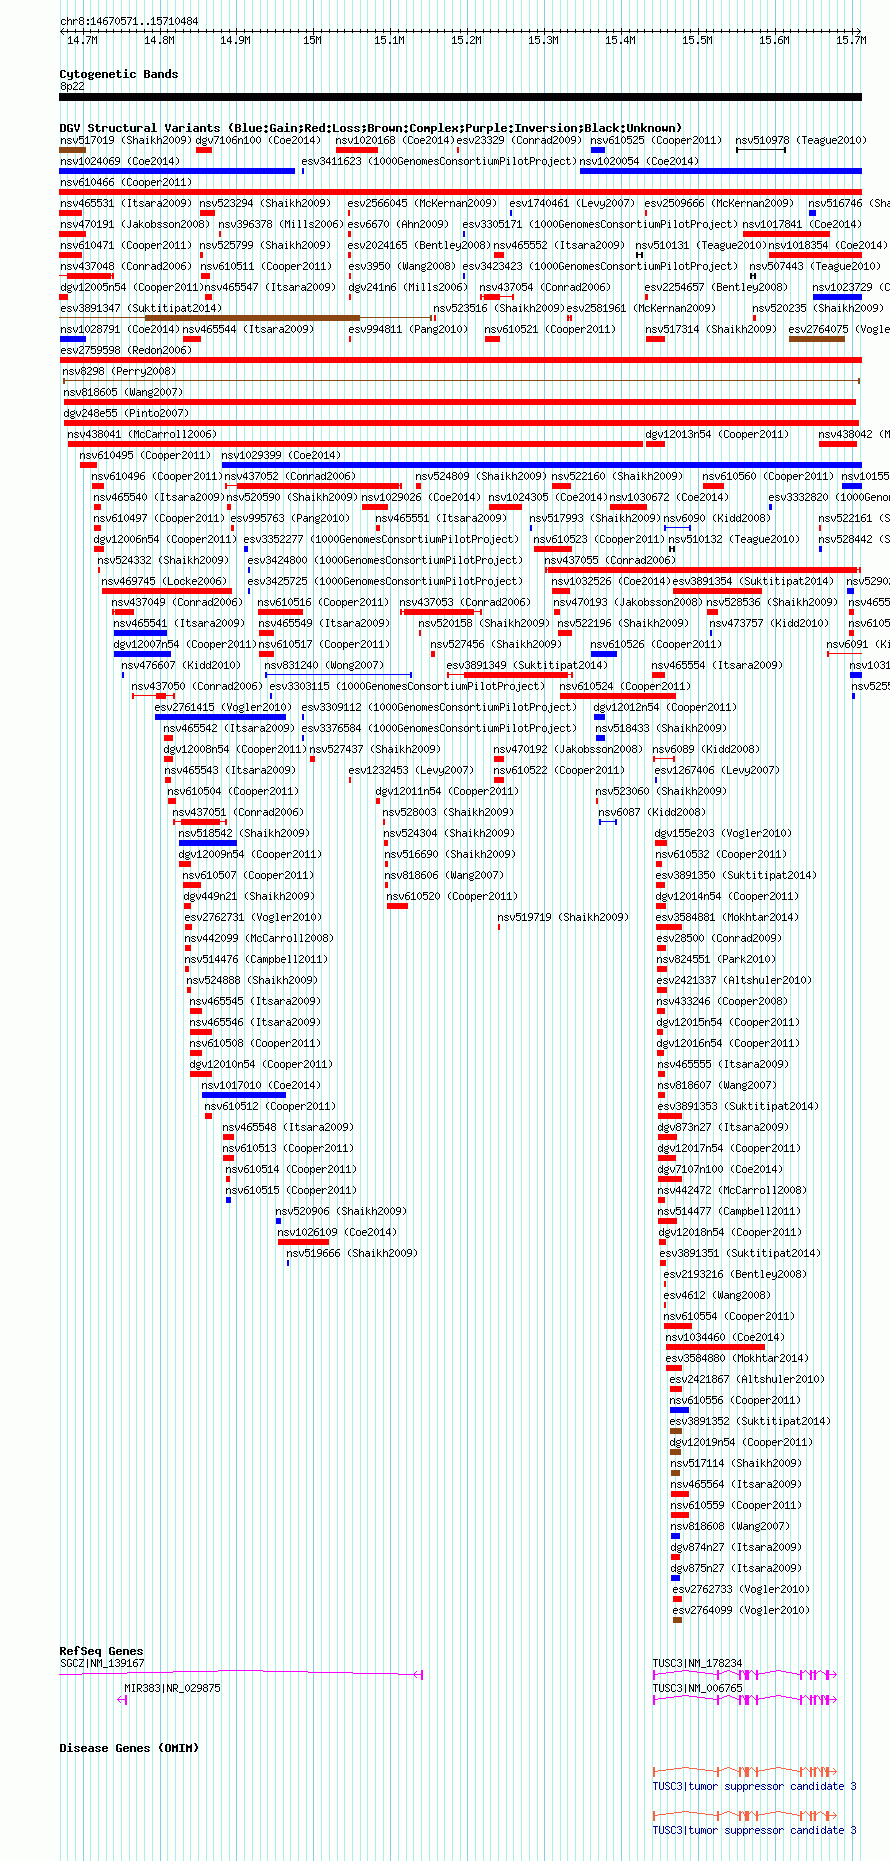Open the Disease Genes (OMIM) track title
Image resolution: width=890 pixels, height=1861 pixels.
click(x=129, y=1748)
